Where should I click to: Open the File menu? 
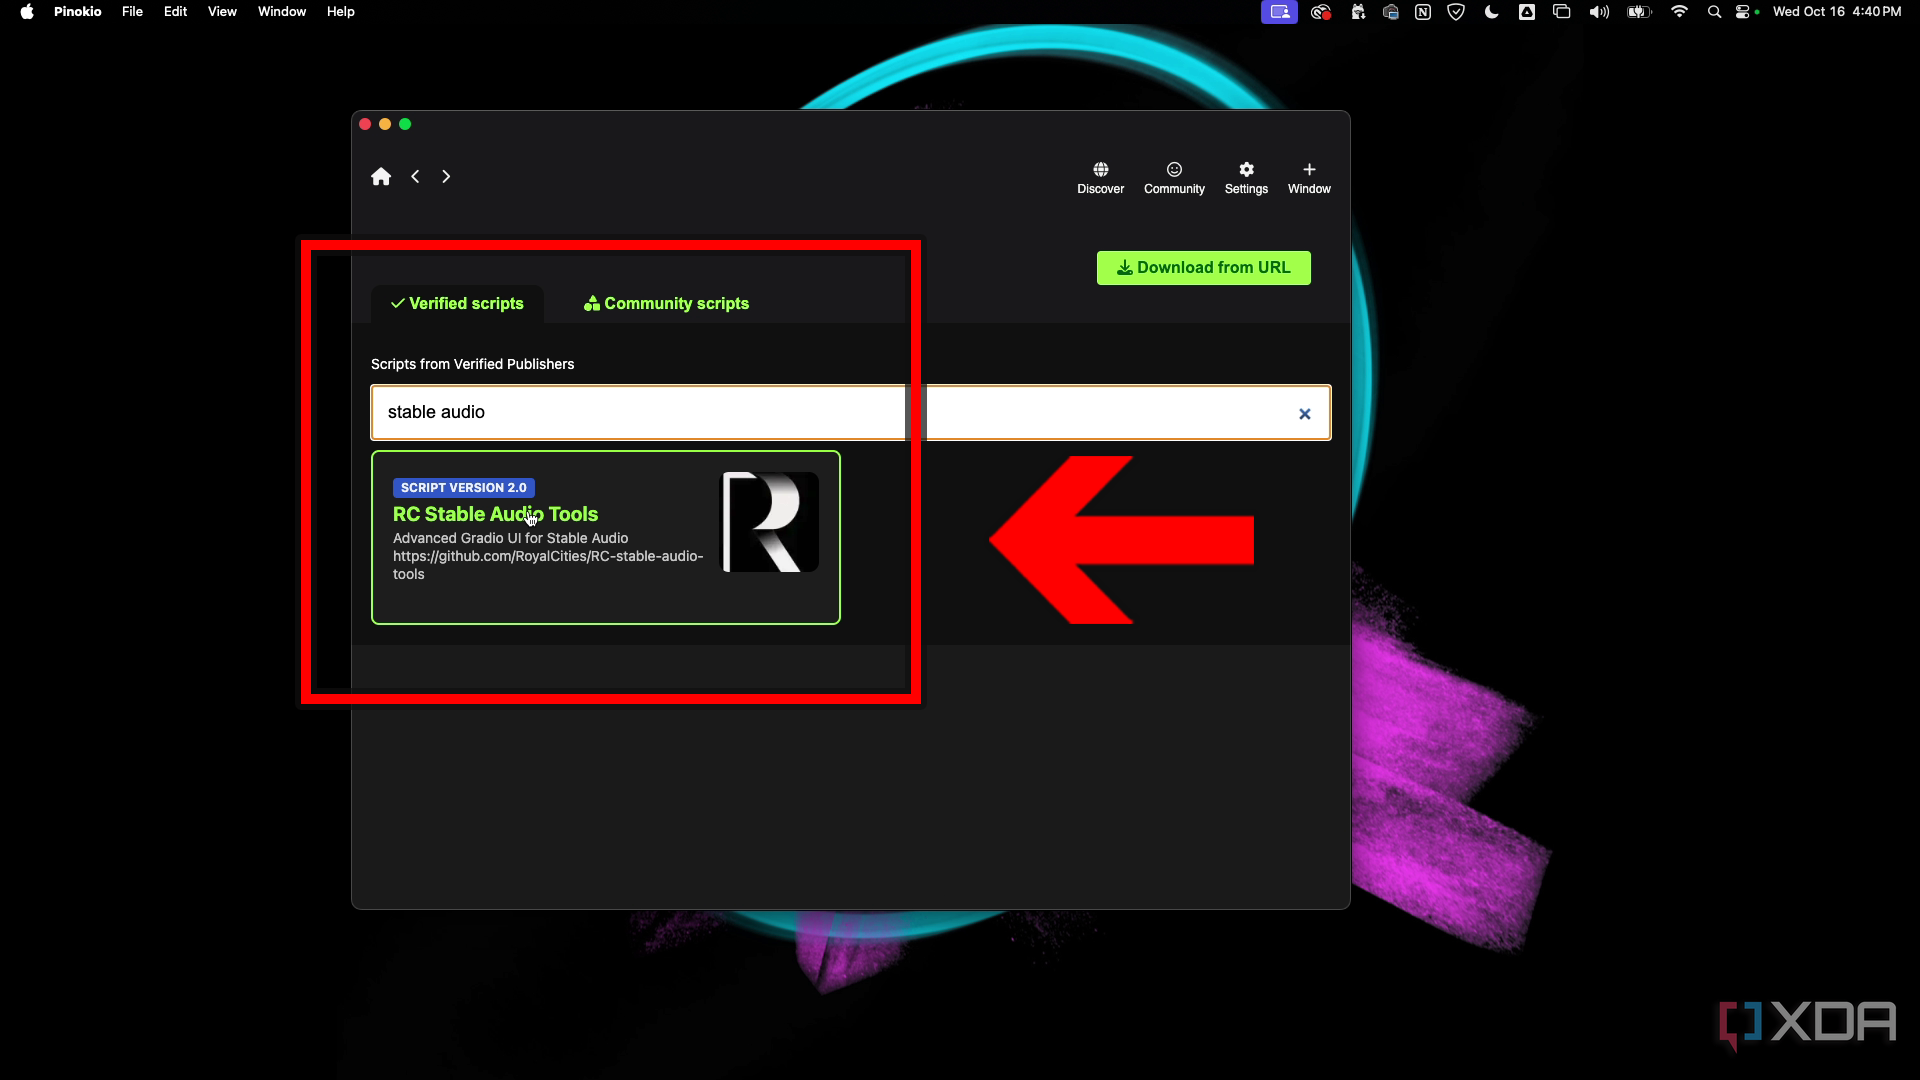coord(132,12)
